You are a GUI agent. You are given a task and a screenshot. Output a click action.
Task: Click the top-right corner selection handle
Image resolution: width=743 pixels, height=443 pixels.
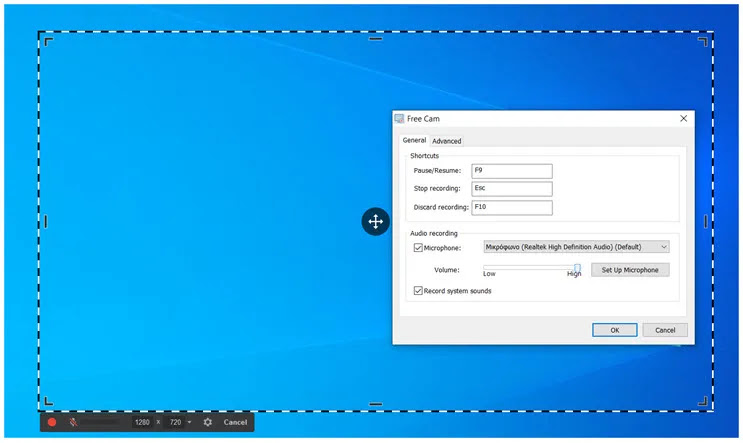click(703, 42)
